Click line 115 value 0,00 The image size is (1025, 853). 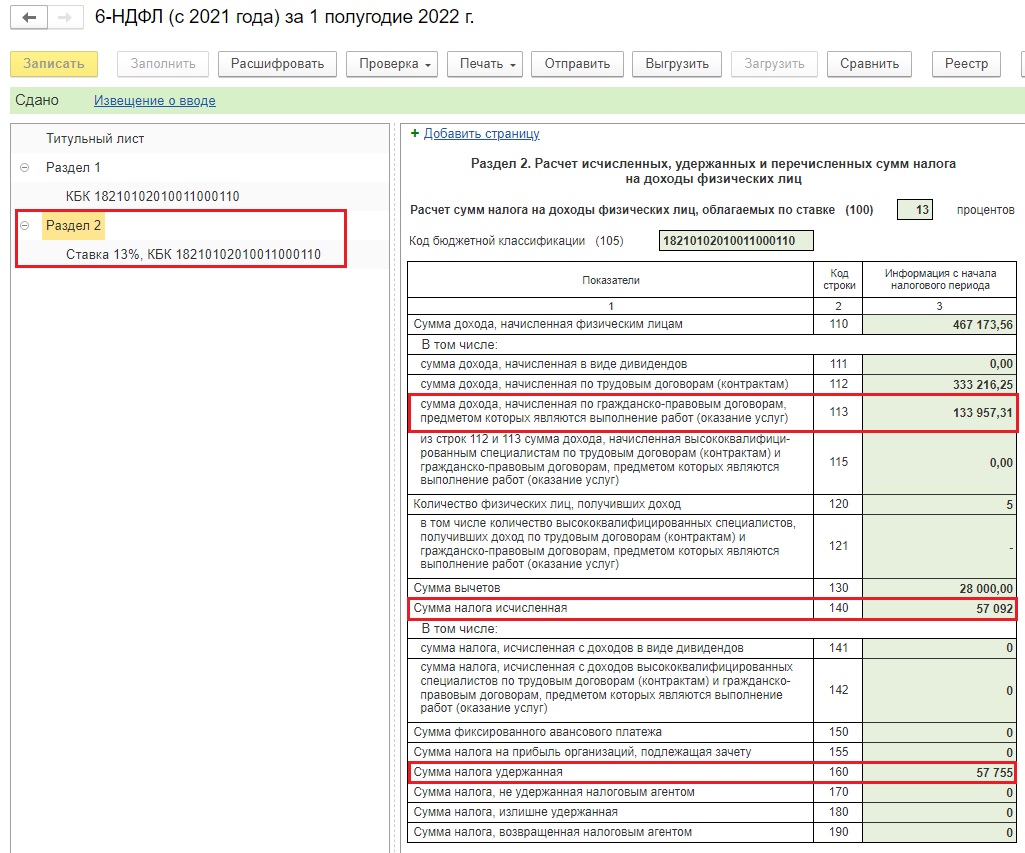click(939, 462)
